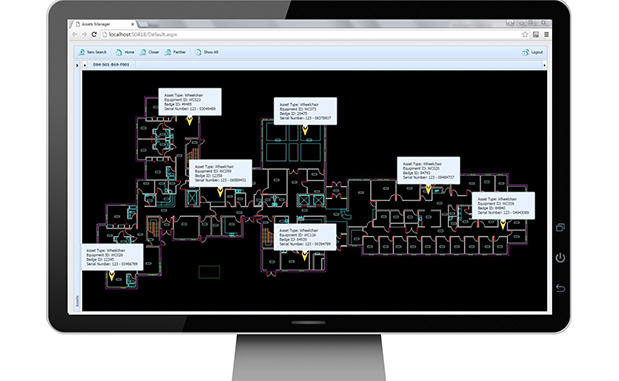The width and height of the screenshot is (619, 381).
Task: Click Show All in the toolbar
Action: pos(206,52)
